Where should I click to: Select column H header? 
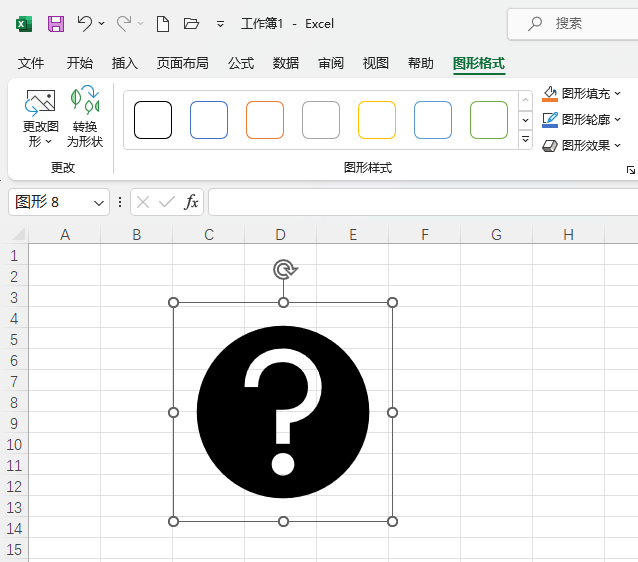568,235
